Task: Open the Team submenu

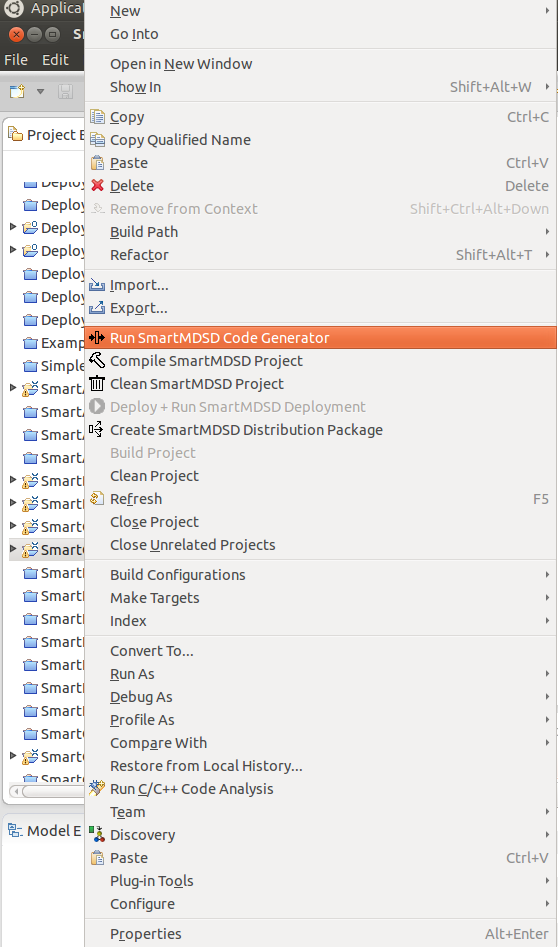Action: (x=320, y=812)
